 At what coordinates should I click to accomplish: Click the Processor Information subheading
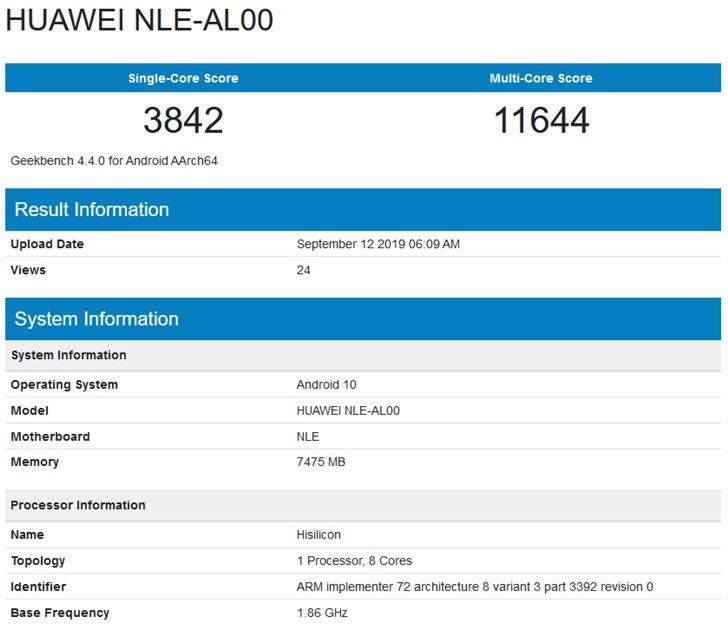(363, 505)
